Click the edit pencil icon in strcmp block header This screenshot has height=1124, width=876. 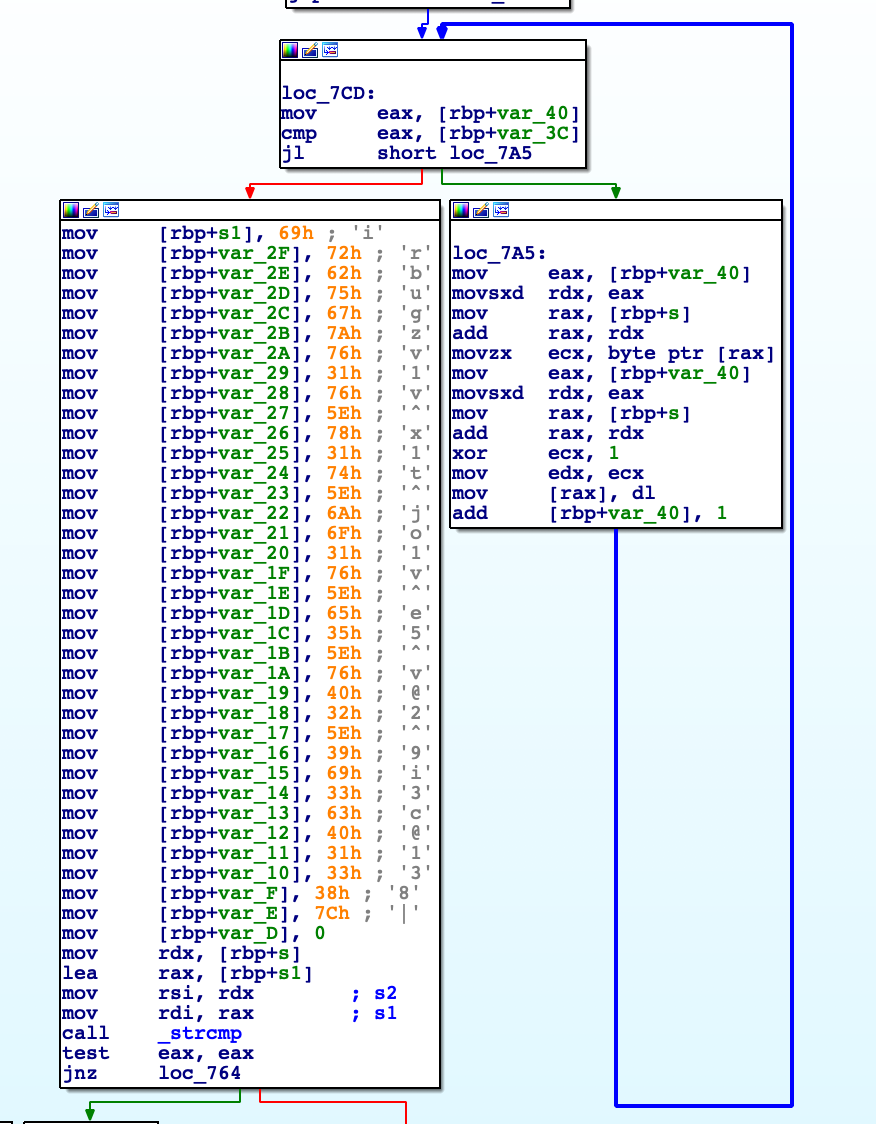90,210
